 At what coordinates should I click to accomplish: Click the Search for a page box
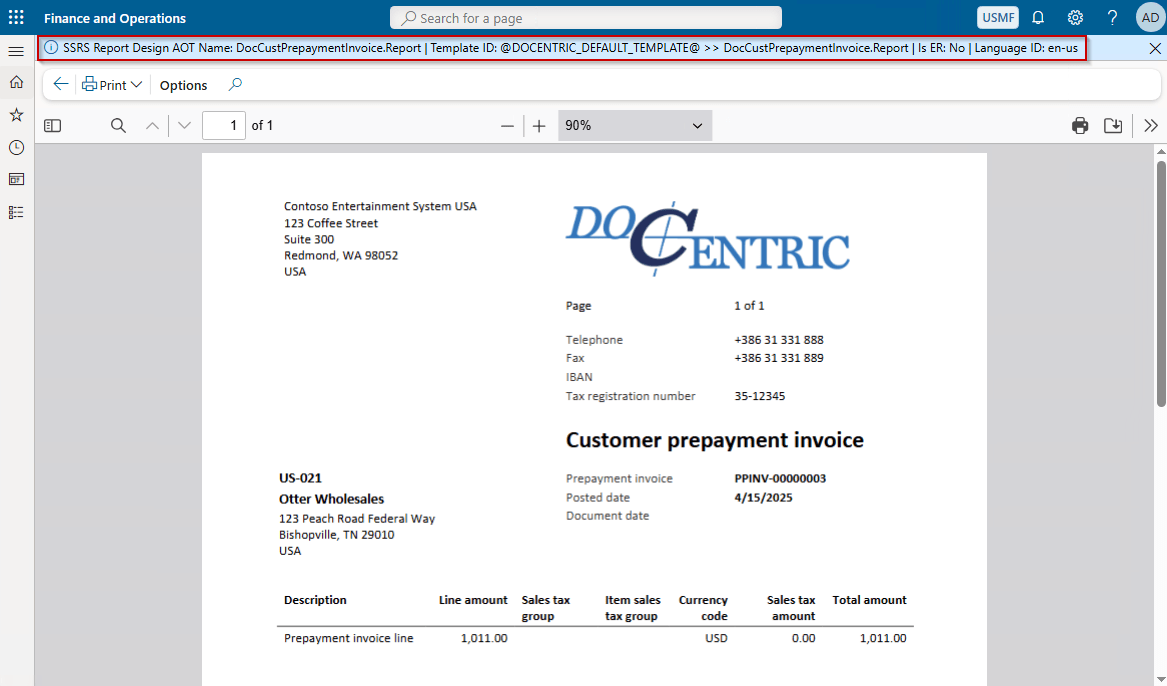(586, 18)
